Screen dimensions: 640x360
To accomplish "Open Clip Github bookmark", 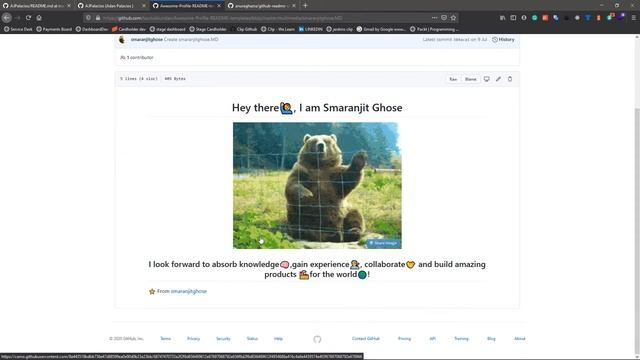I will 244,29.
